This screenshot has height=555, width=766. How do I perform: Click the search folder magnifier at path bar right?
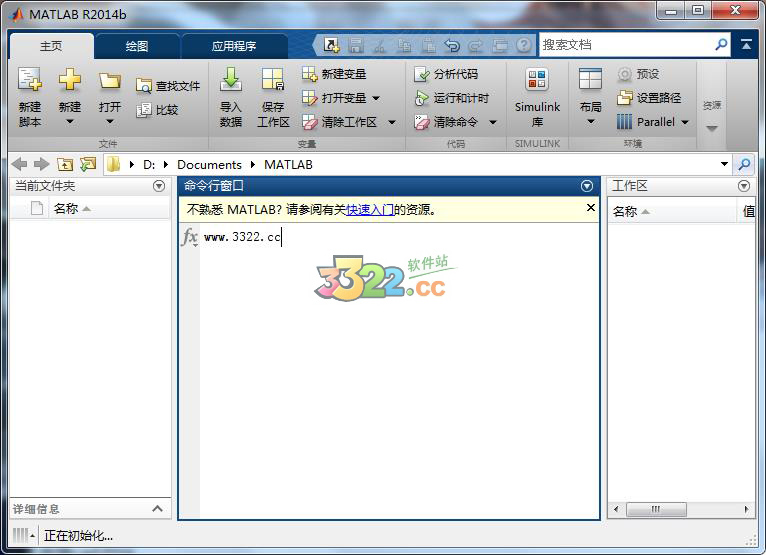[x=744, y=164]
